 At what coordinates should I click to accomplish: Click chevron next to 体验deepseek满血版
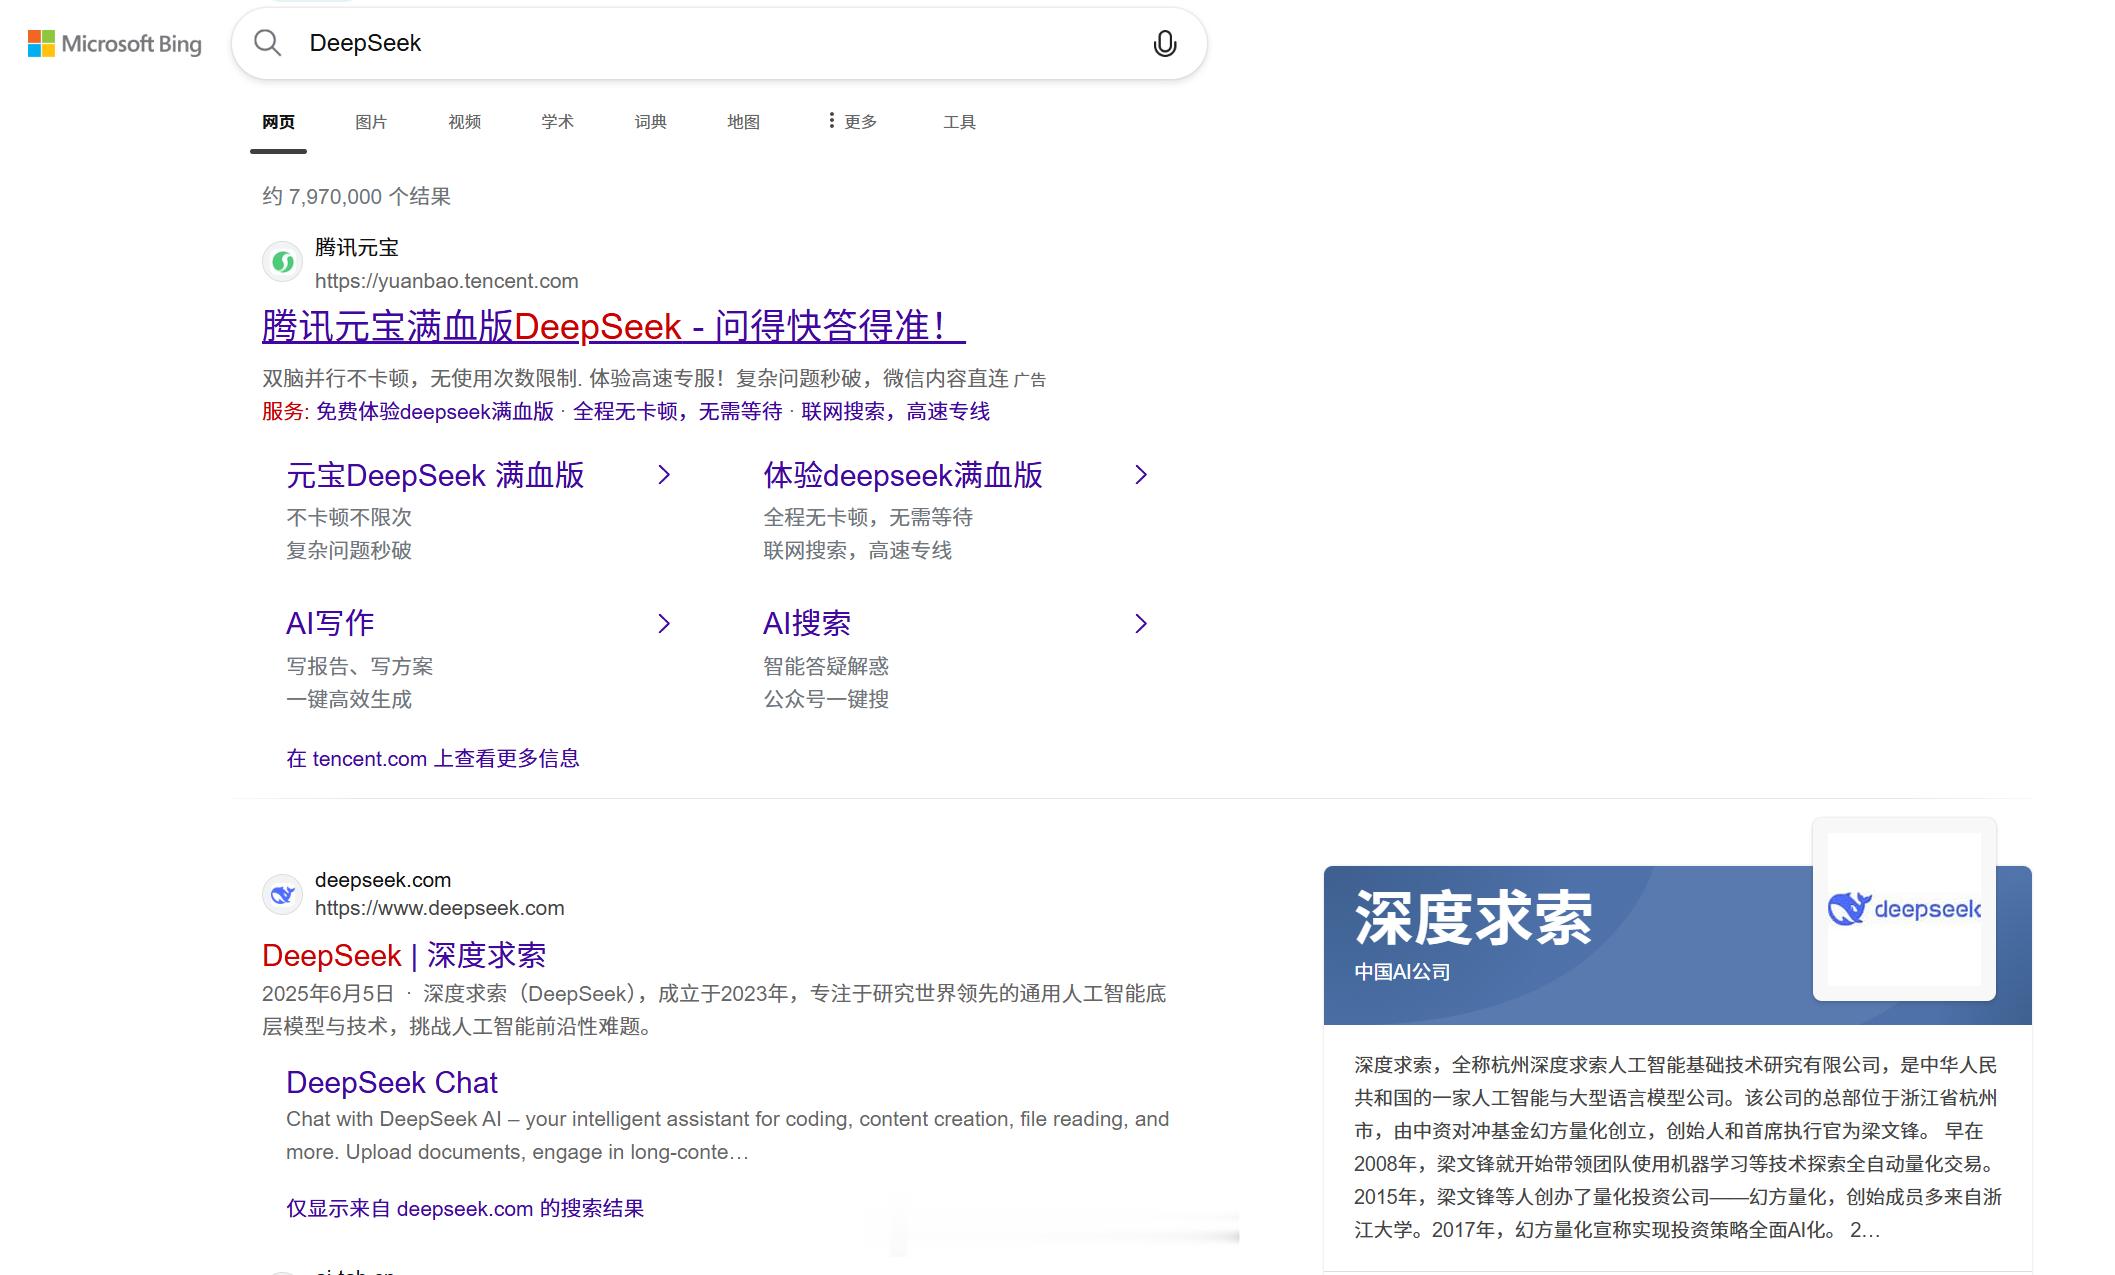(1141, 475)
